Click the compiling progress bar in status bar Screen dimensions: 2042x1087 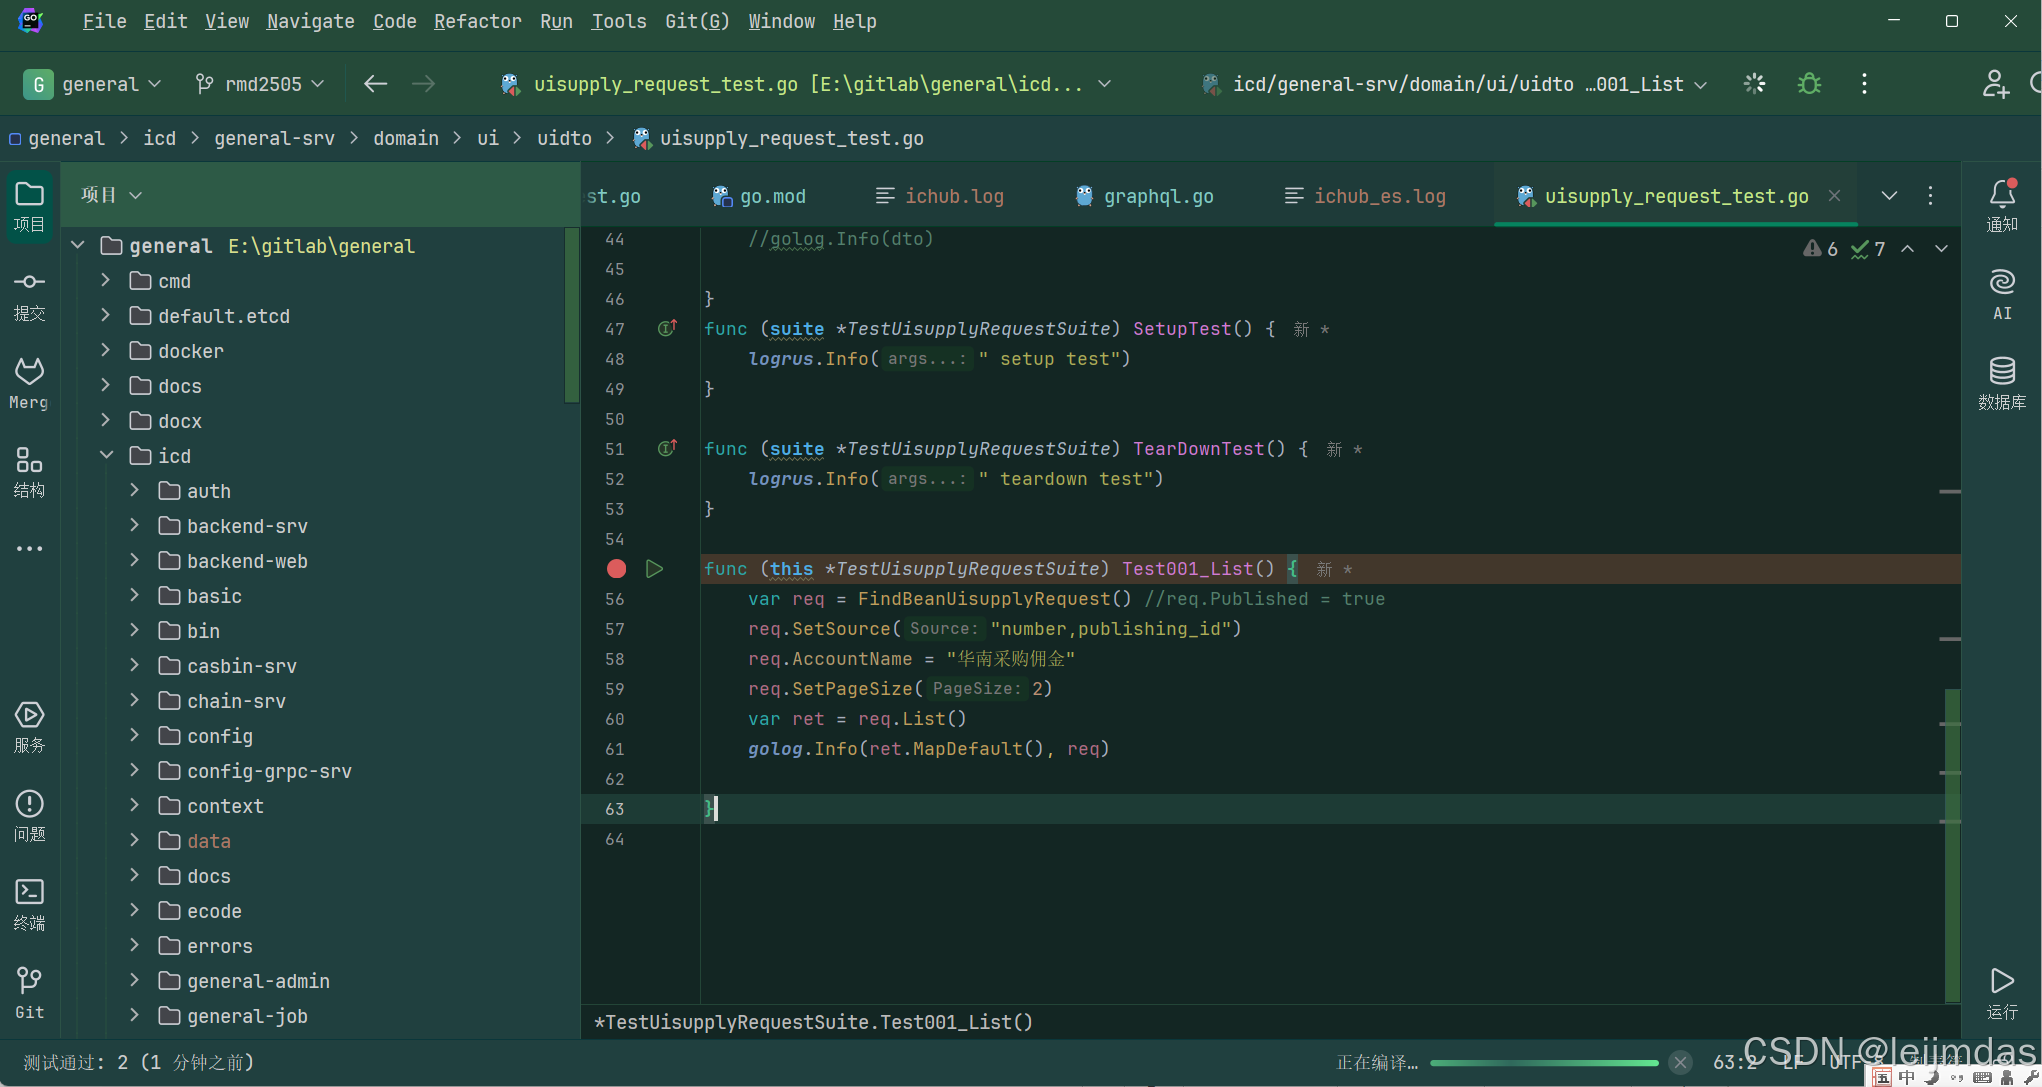(1543, 1062)
